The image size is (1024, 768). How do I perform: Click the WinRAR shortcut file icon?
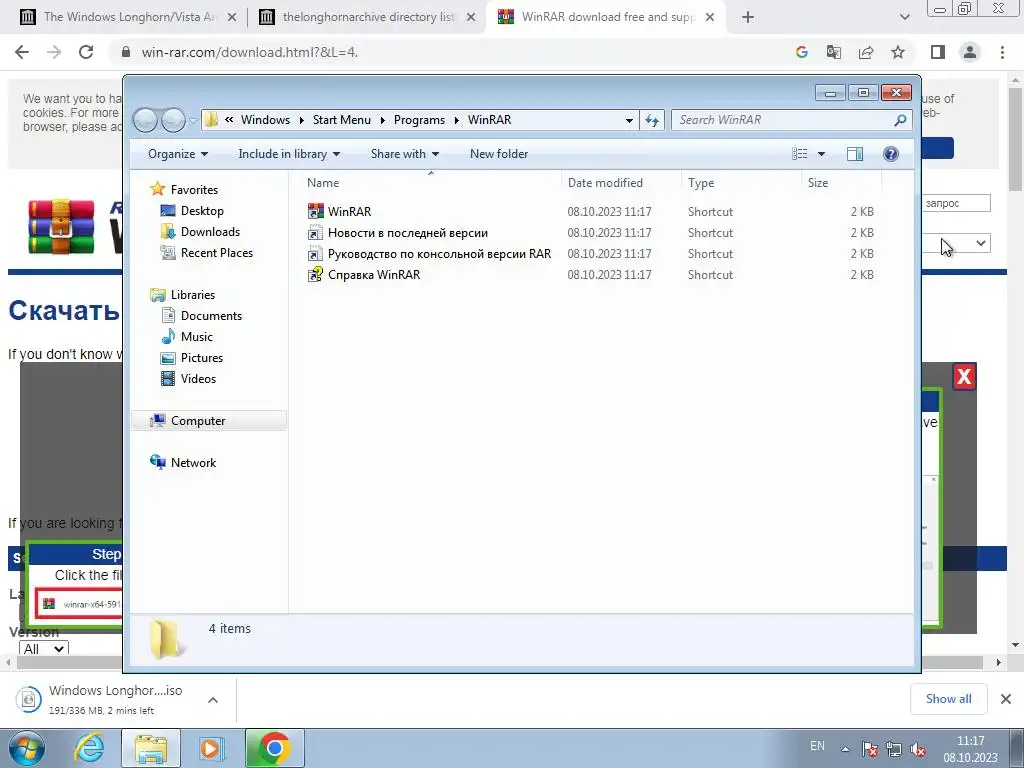coord(315,211)
